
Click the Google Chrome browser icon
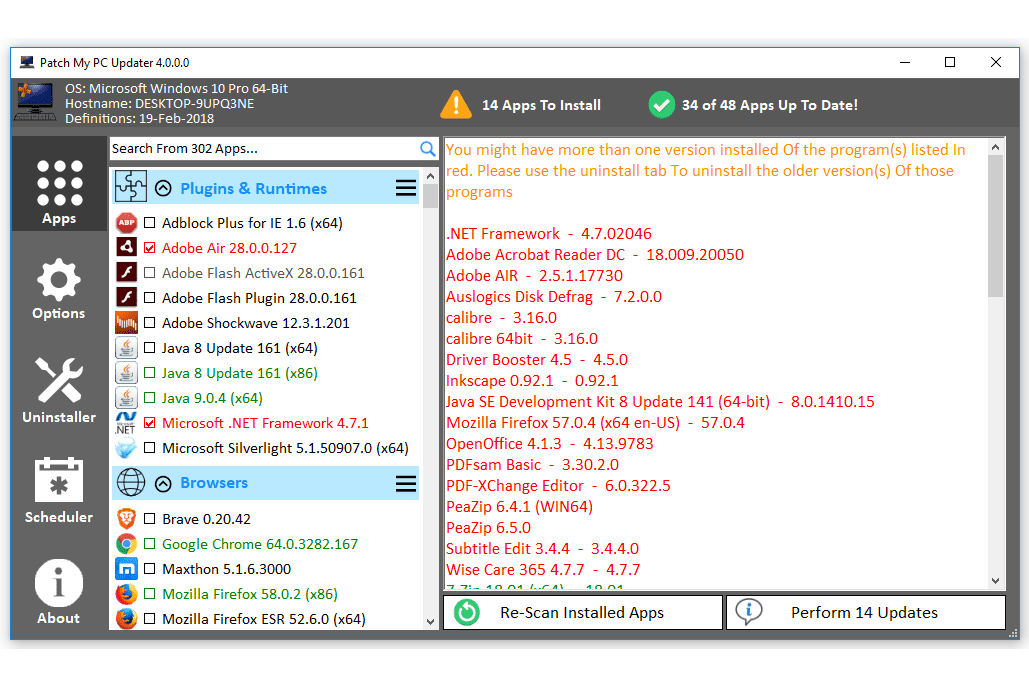pyautogui.click(x=126, y=544)
